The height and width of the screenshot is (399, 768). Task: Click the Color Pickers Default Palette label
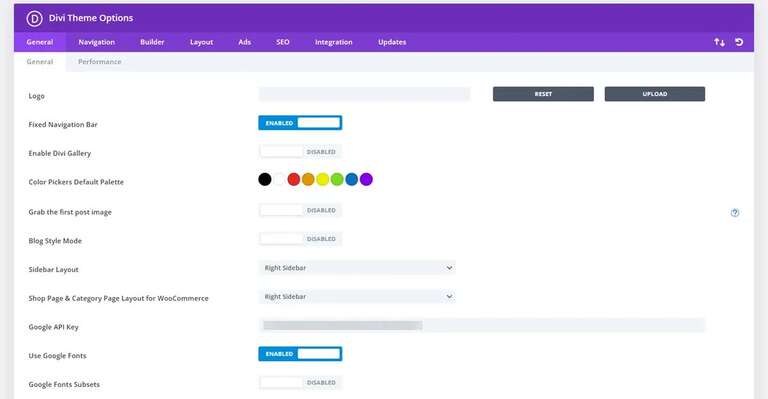(x=76, y=182)
